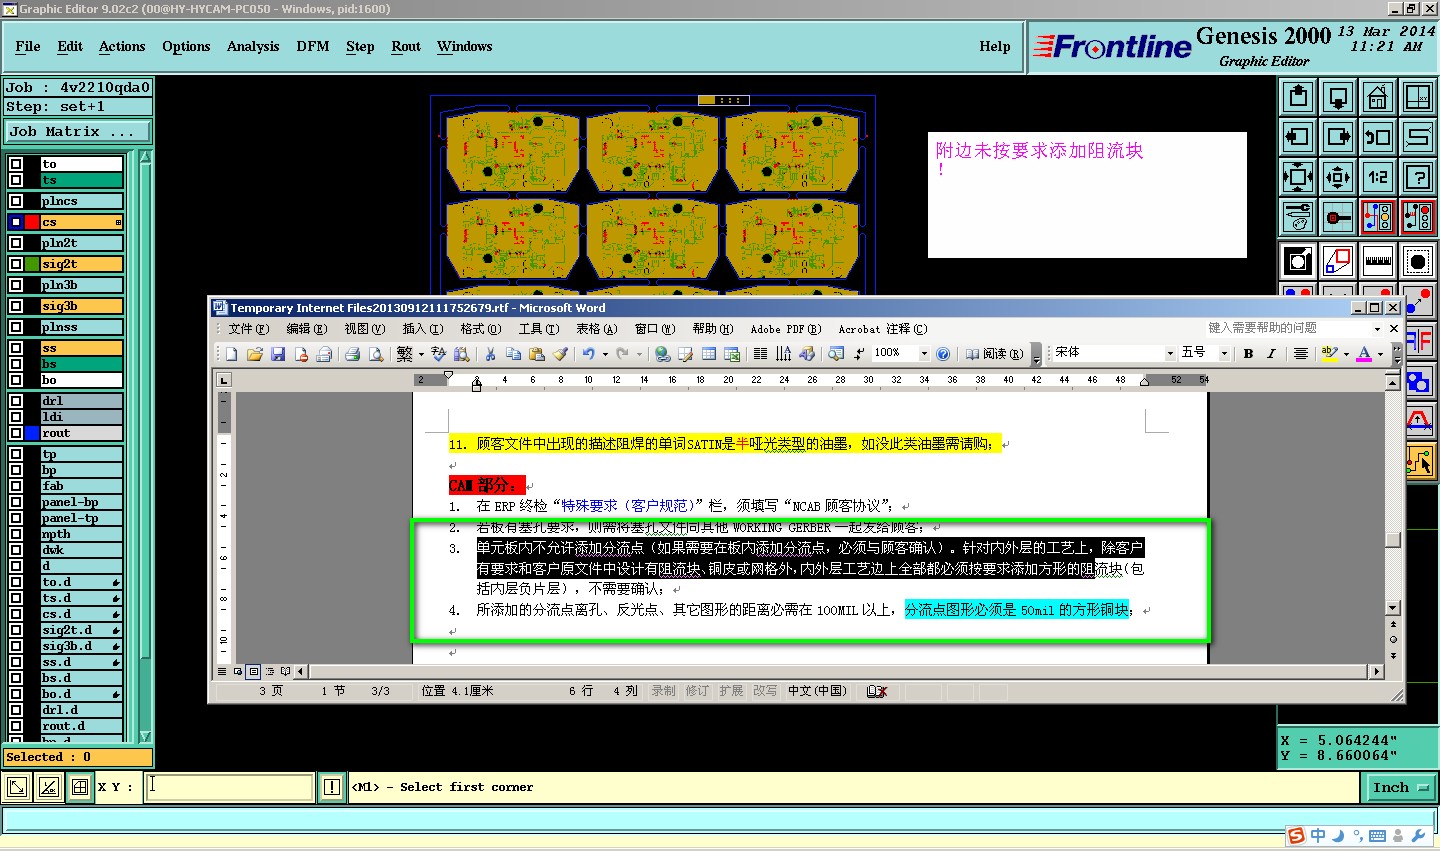Click the pan left arrow icon
The height and width of the screenshot is (851, 1440).
[1298, 137]
